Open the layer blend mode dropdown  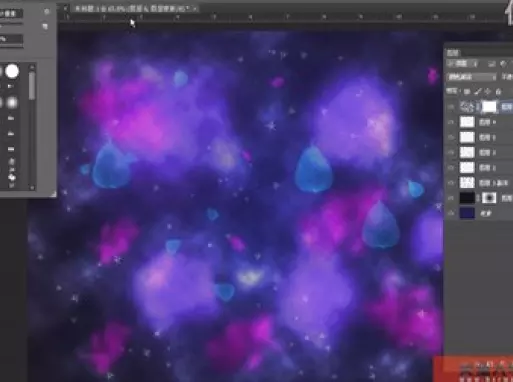(471, 77)
